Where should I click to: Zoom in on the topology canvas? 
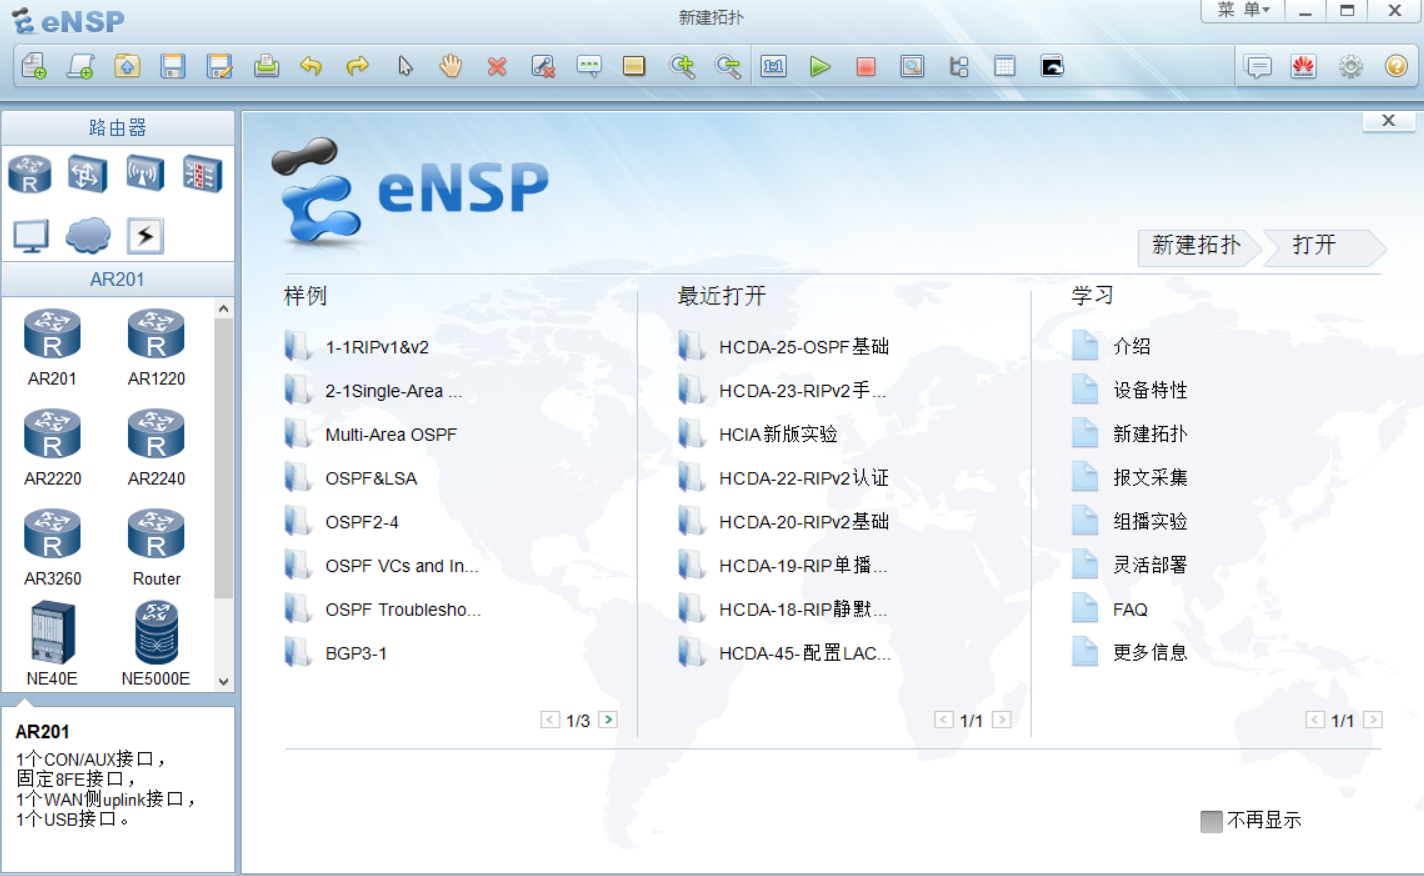pyautogui.click(x=682, y=66)
